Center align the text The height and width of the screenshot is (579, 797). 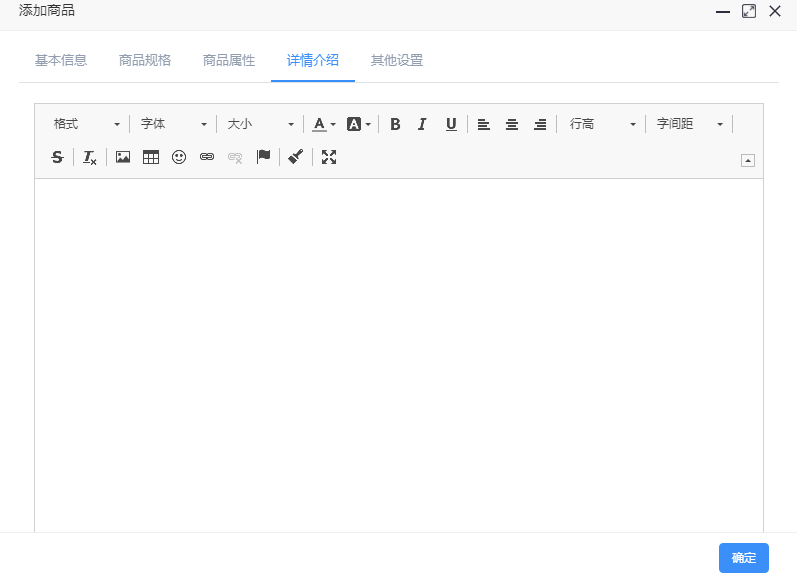tap(512, 124)
